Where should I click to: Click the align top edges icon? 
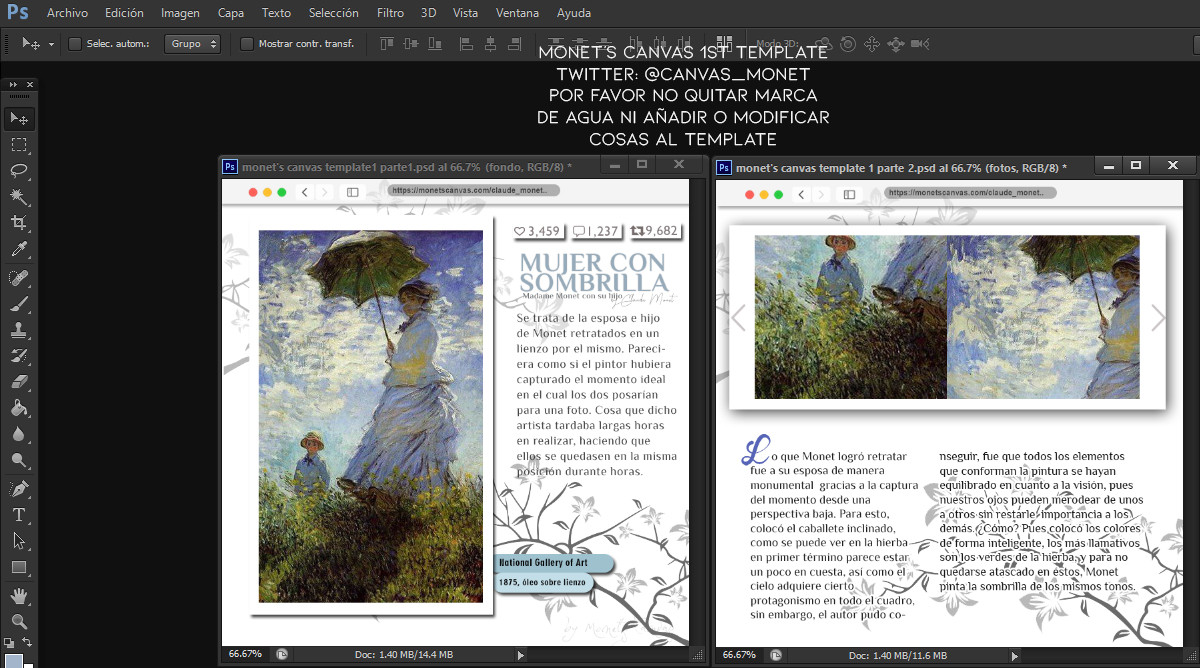click(x=387, y=44)
